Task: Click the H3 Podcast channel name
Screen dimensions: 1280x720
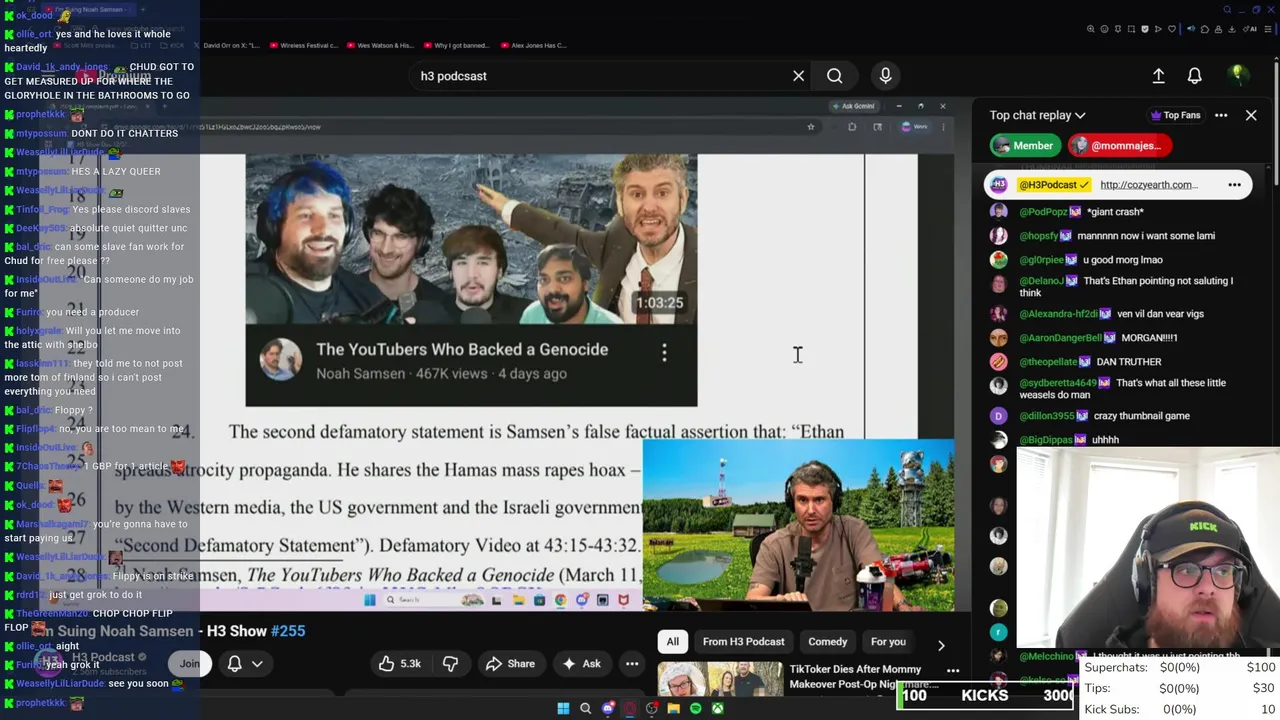Action: [103, 657]
